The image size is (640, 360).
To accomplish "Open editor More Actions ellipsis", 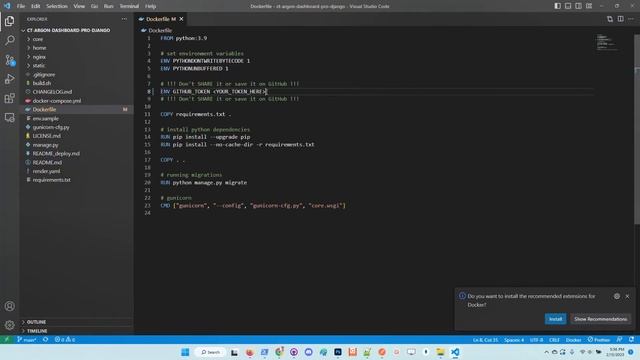I will [631, 19].
